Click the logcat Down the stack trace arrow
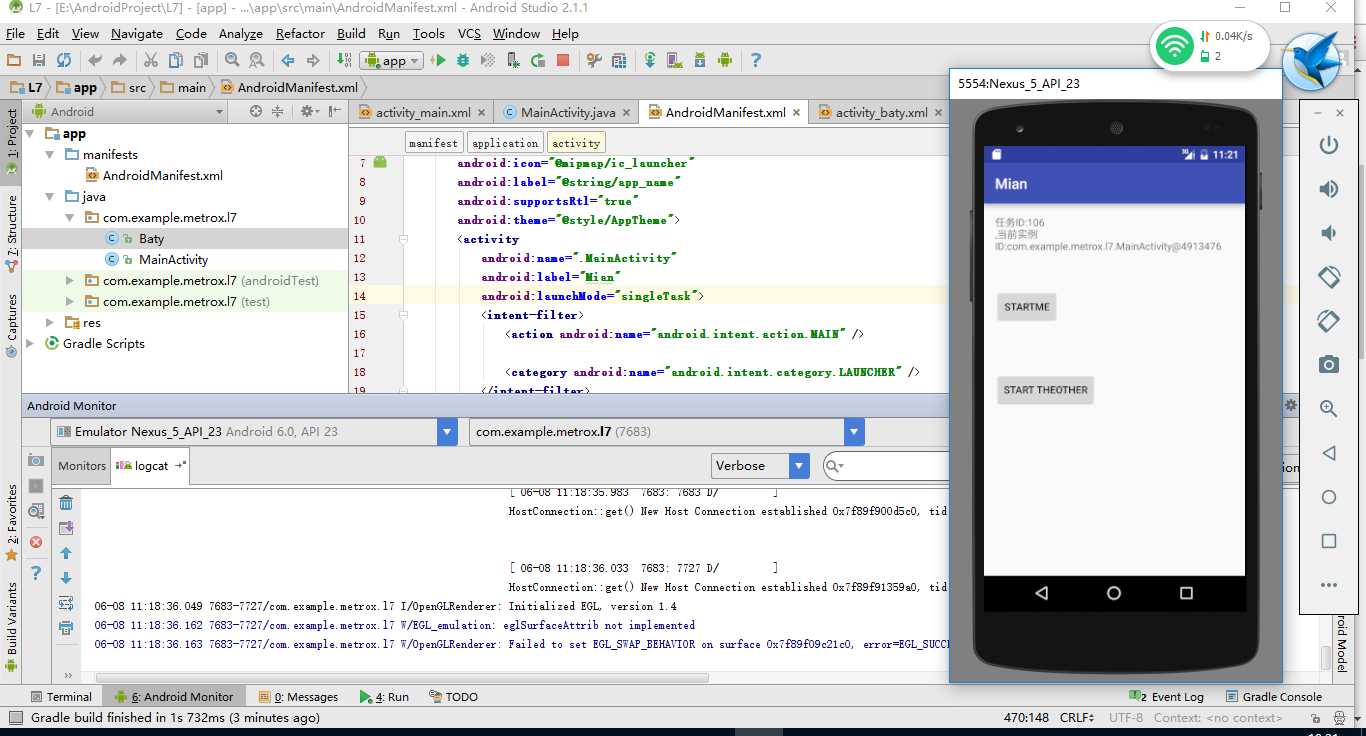 point(66,578)
